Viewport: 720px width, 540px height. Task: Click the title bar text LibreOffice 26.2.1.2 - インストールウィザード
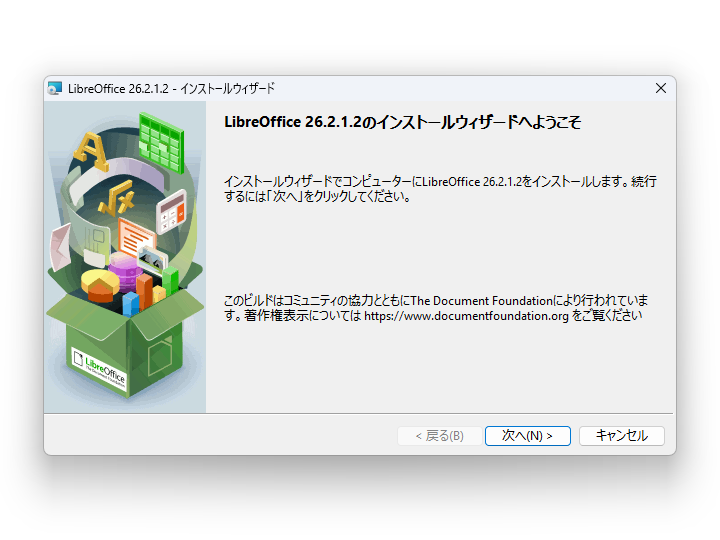[x=171, y=88]
